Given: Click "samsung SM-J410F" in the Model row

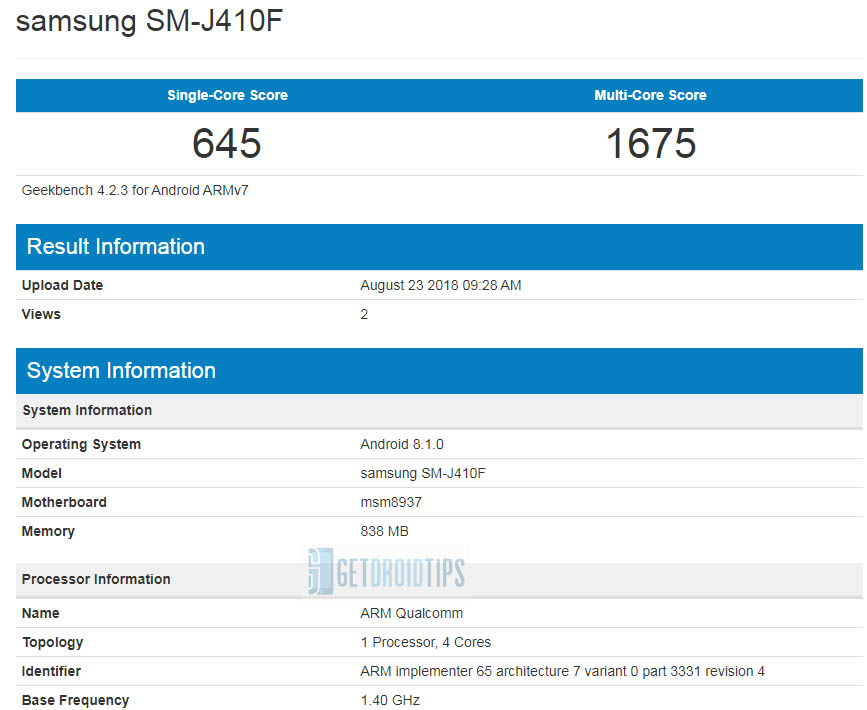Looking at the screenshot, I should 423,473.
